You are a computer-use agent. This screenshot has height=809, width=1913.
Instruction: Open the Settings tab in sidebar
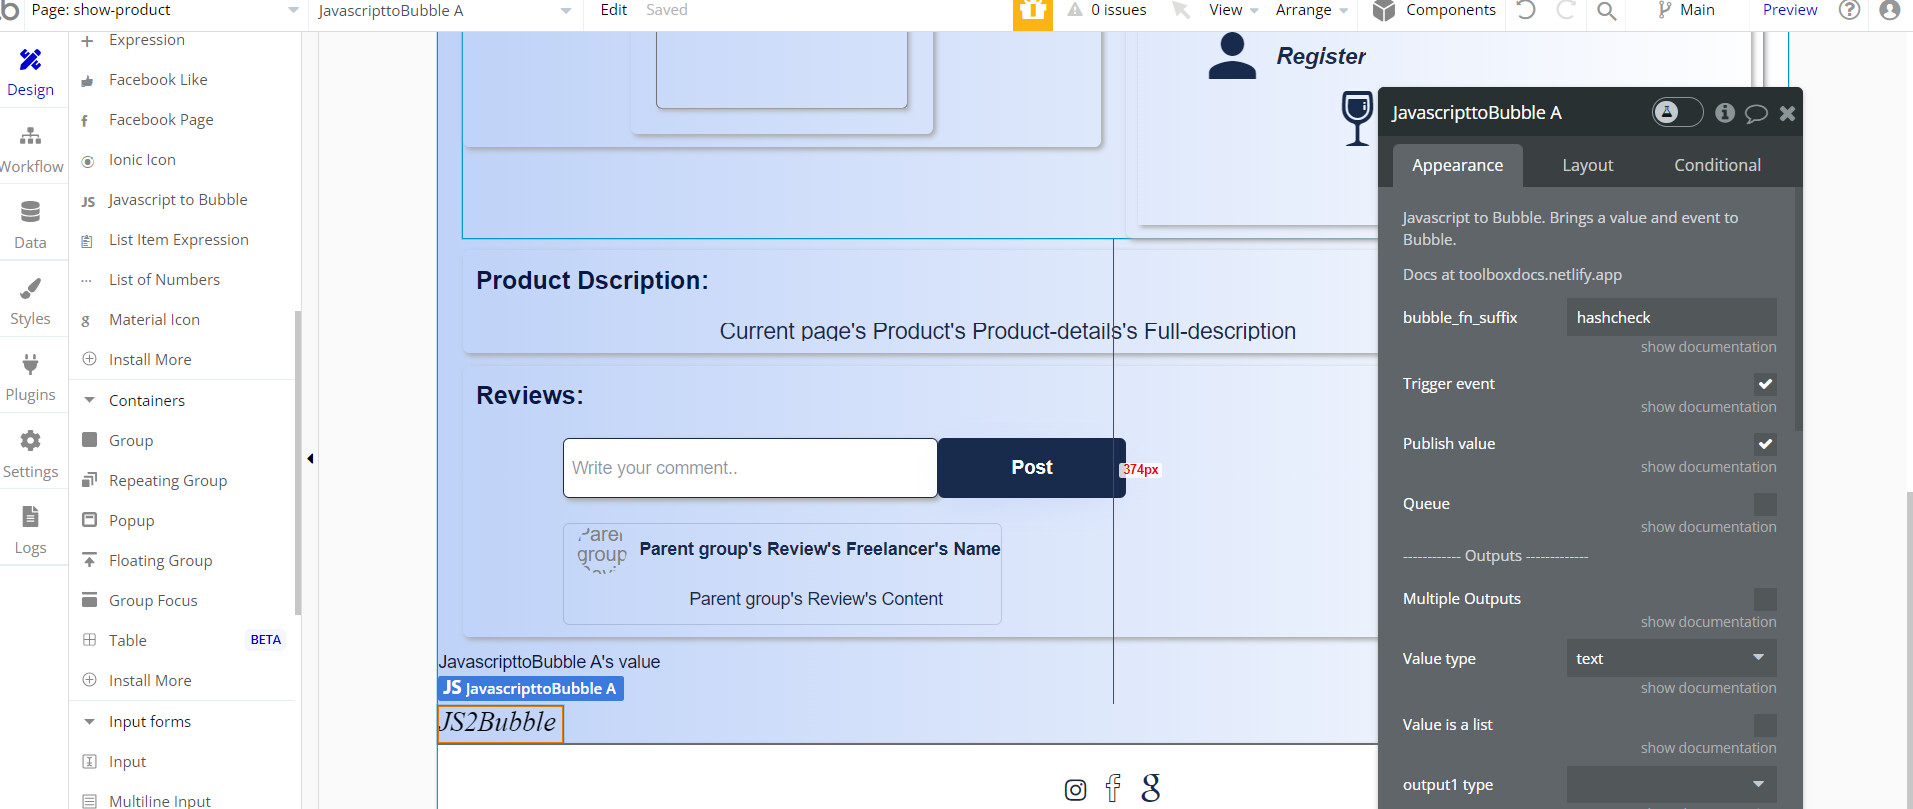(30, 455)
